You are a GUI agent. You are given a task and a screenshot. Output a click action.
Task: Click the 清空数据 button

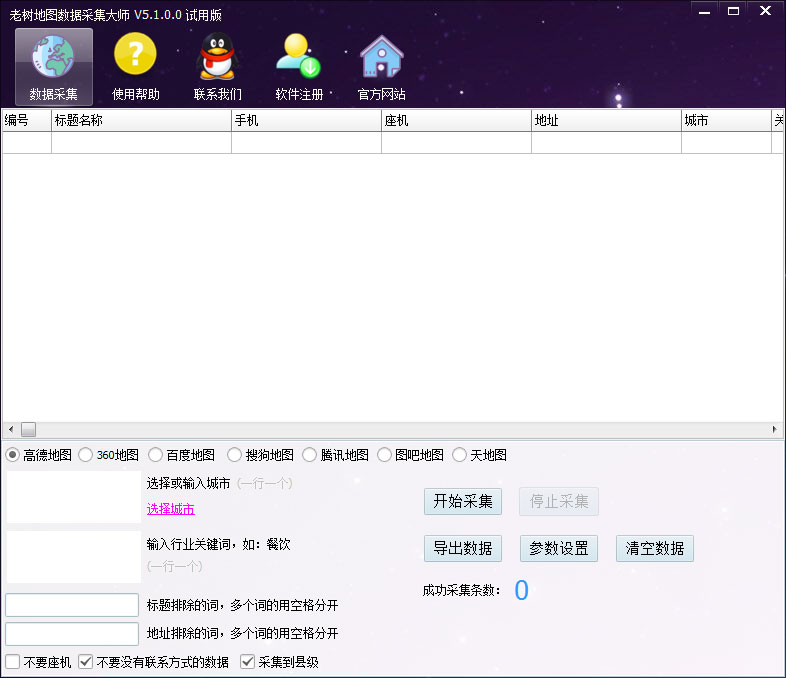pos(655,548)
